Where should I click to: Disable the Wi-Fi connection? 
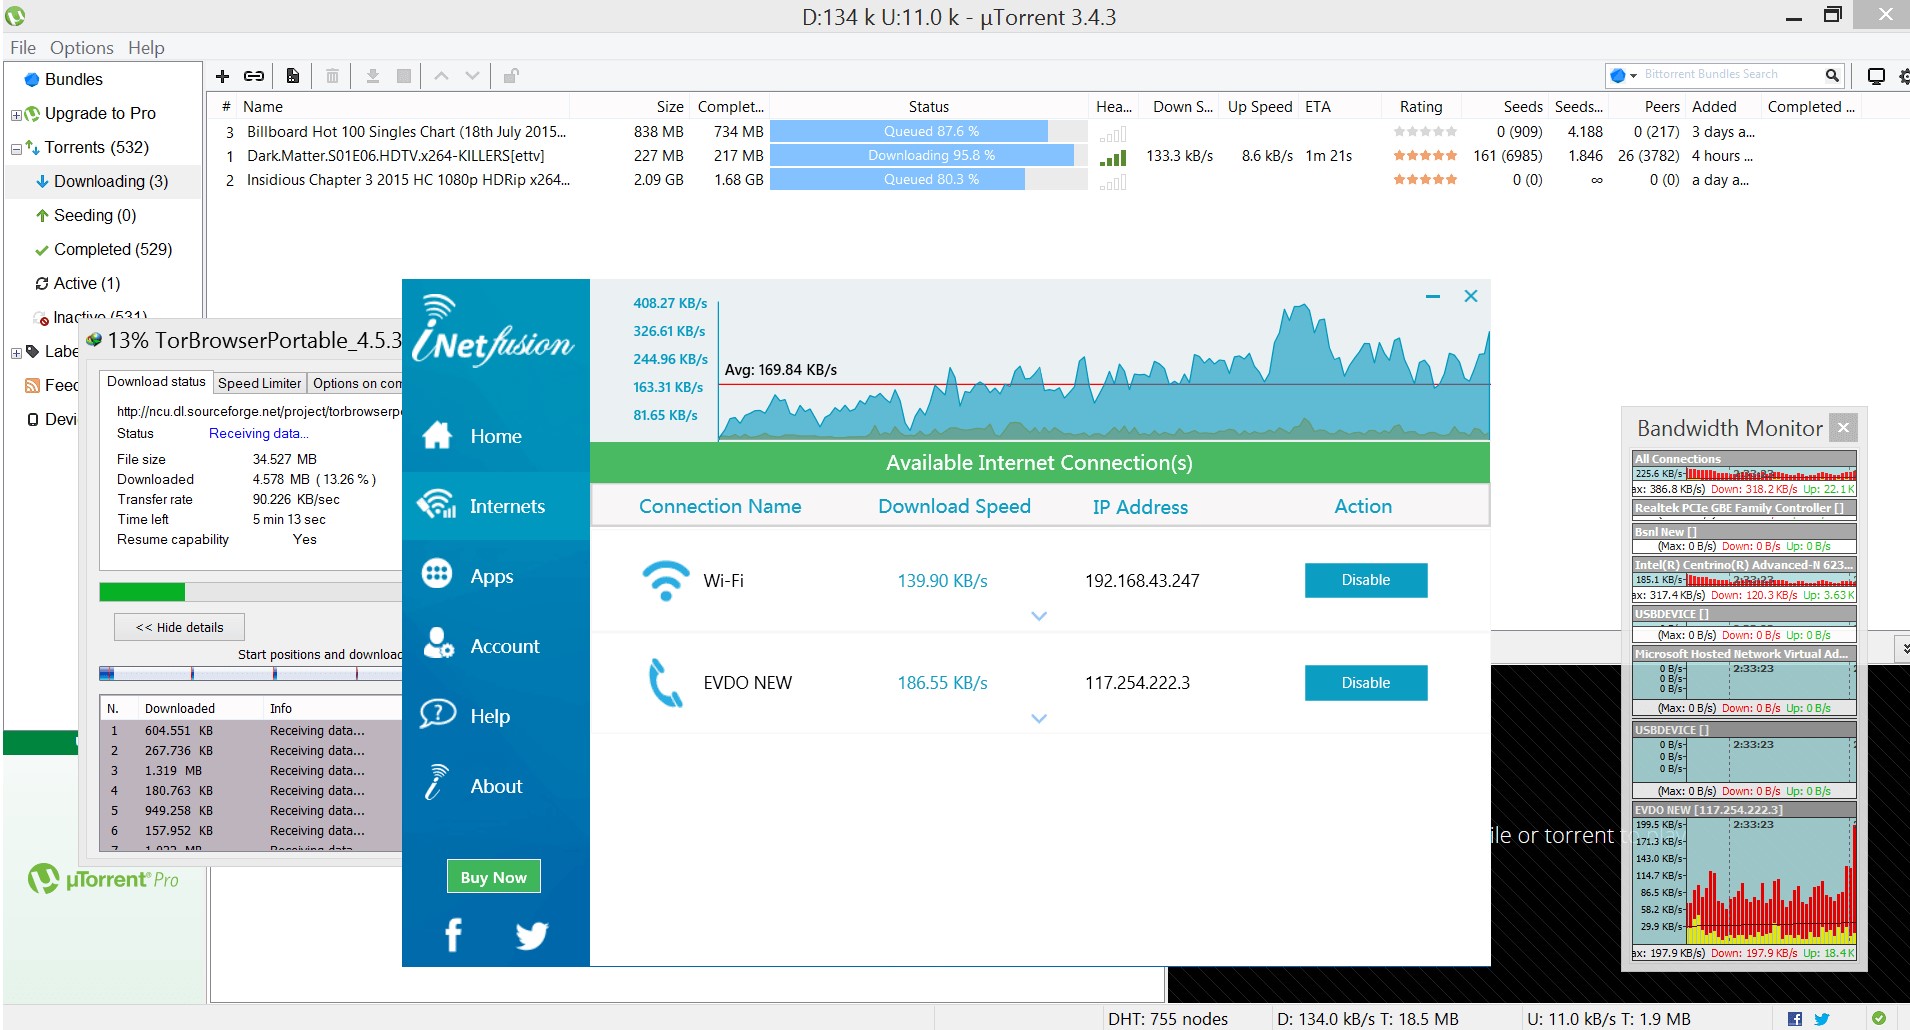pyautogui.click(x=1364, y=580)
